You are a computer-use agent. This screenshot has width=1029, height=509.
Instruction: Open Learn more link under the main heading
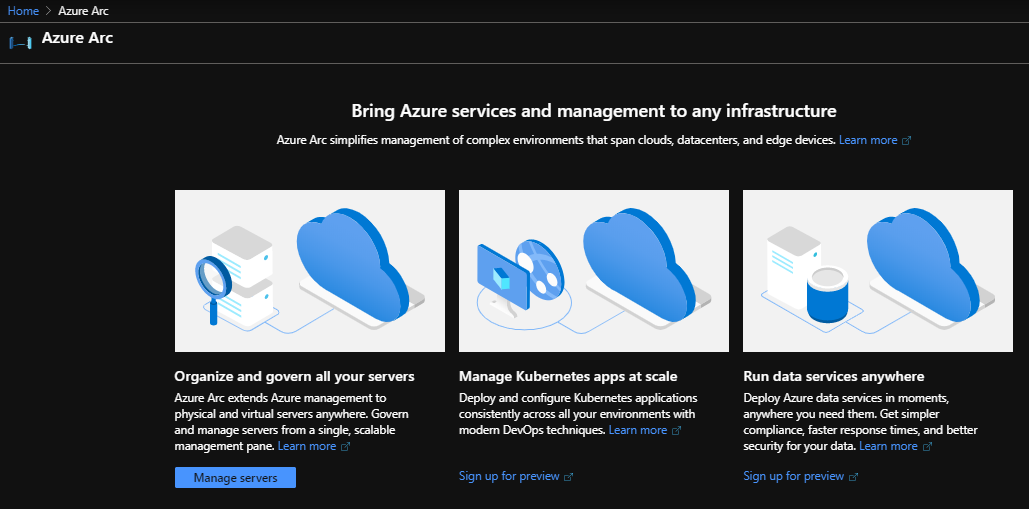tap(868, 140)
